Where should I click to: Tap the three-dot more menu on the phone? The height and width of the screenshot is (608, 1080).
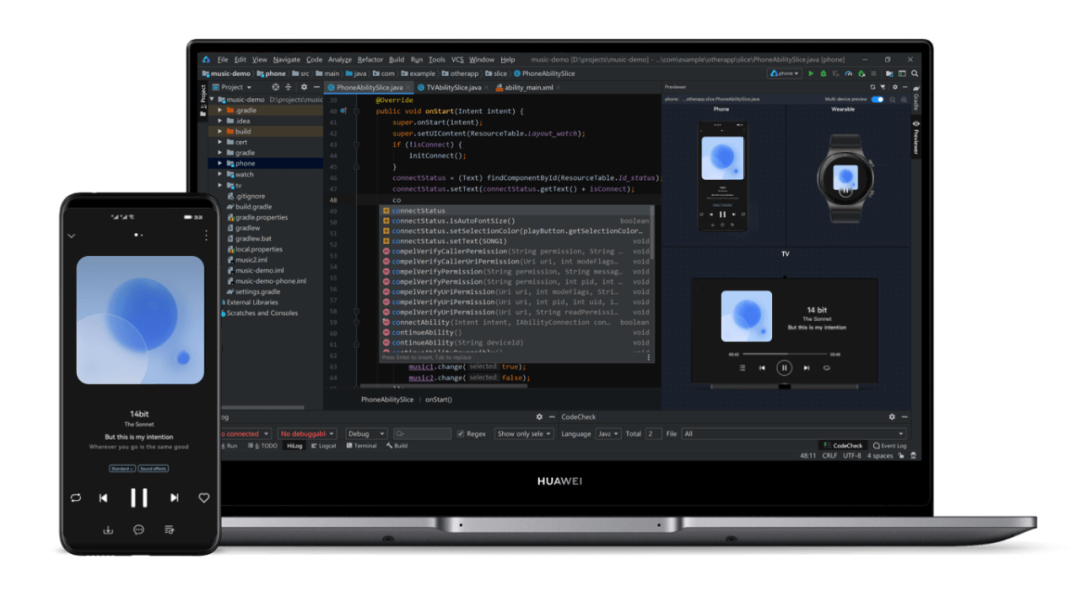tap(206, 236)
